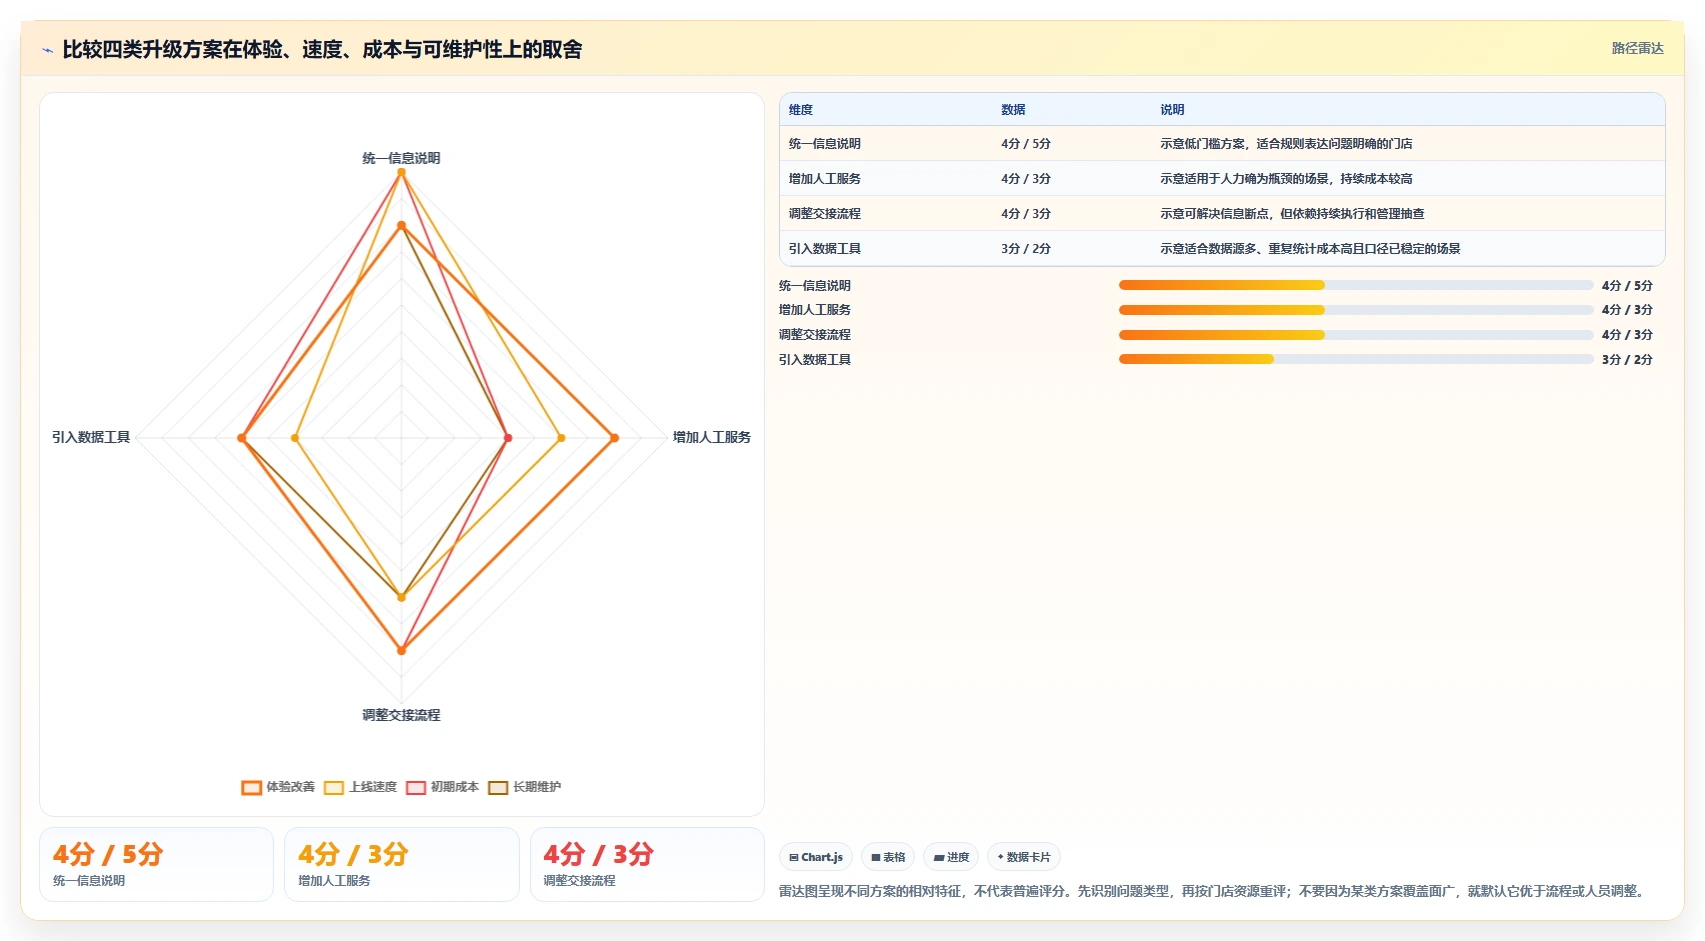
Task: Click the table description starting 示意可解决信息断点
Action: pyautogui.click(x=1292, y=214)
